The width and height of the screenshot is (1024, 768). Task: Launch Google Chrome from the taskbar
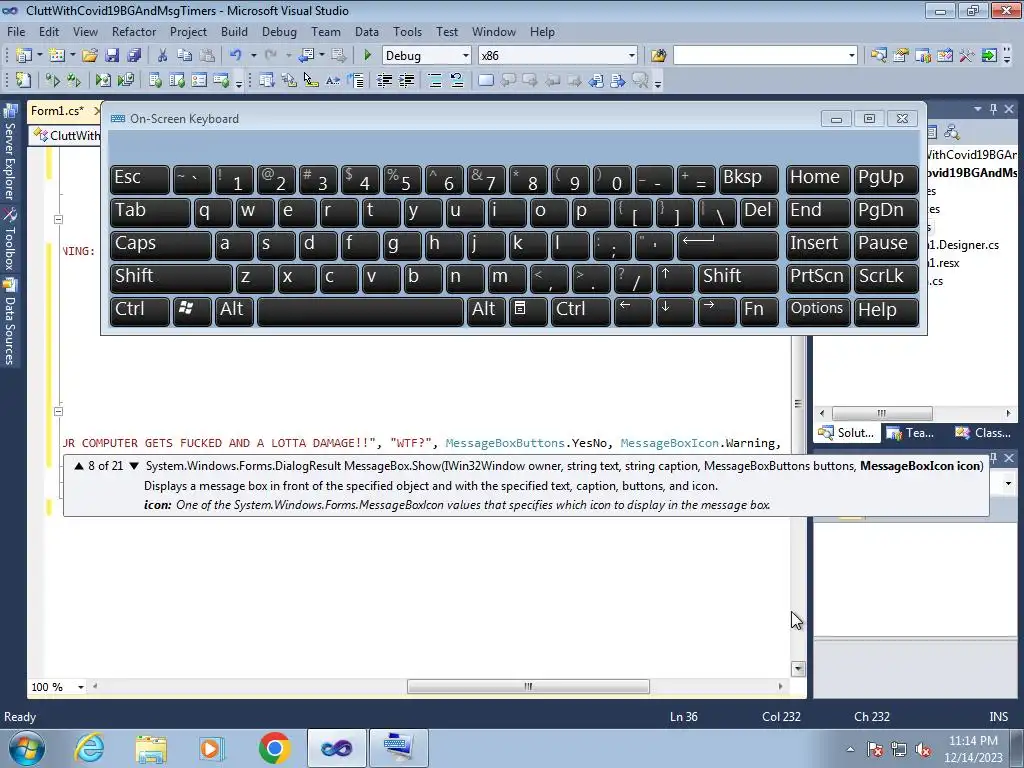(274, 748)
